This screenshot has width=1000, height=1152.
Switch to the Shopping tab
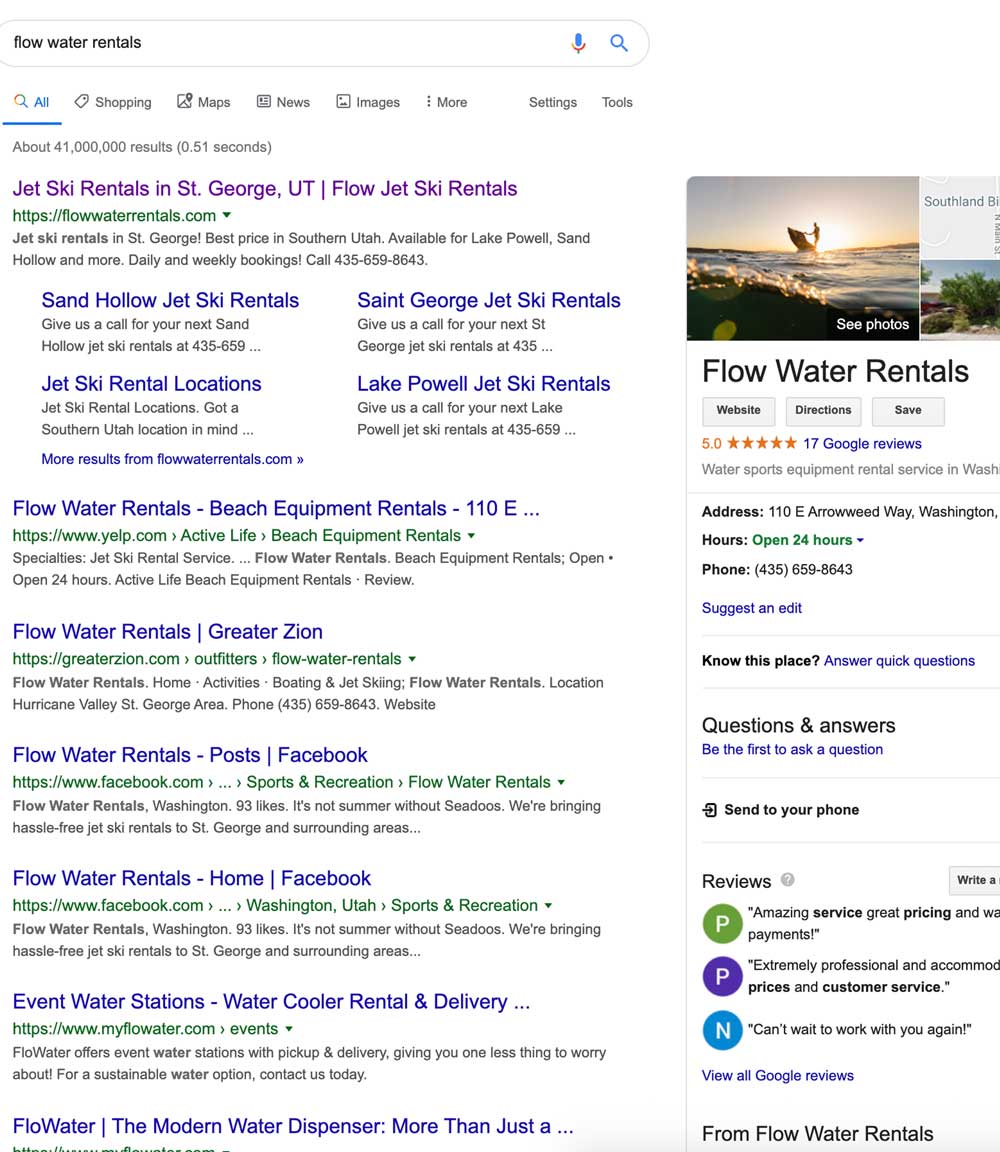pyautogui.click(x=113, y=102)
